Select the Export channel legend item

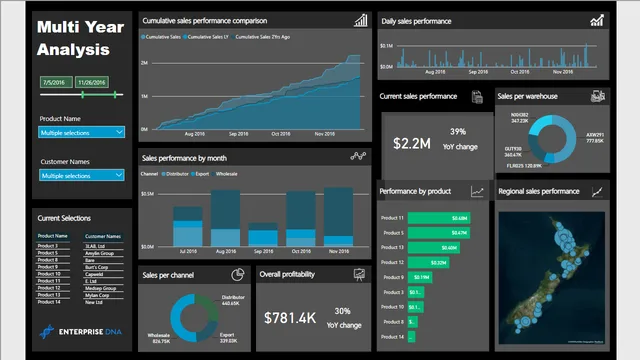[x=200, y=174]
